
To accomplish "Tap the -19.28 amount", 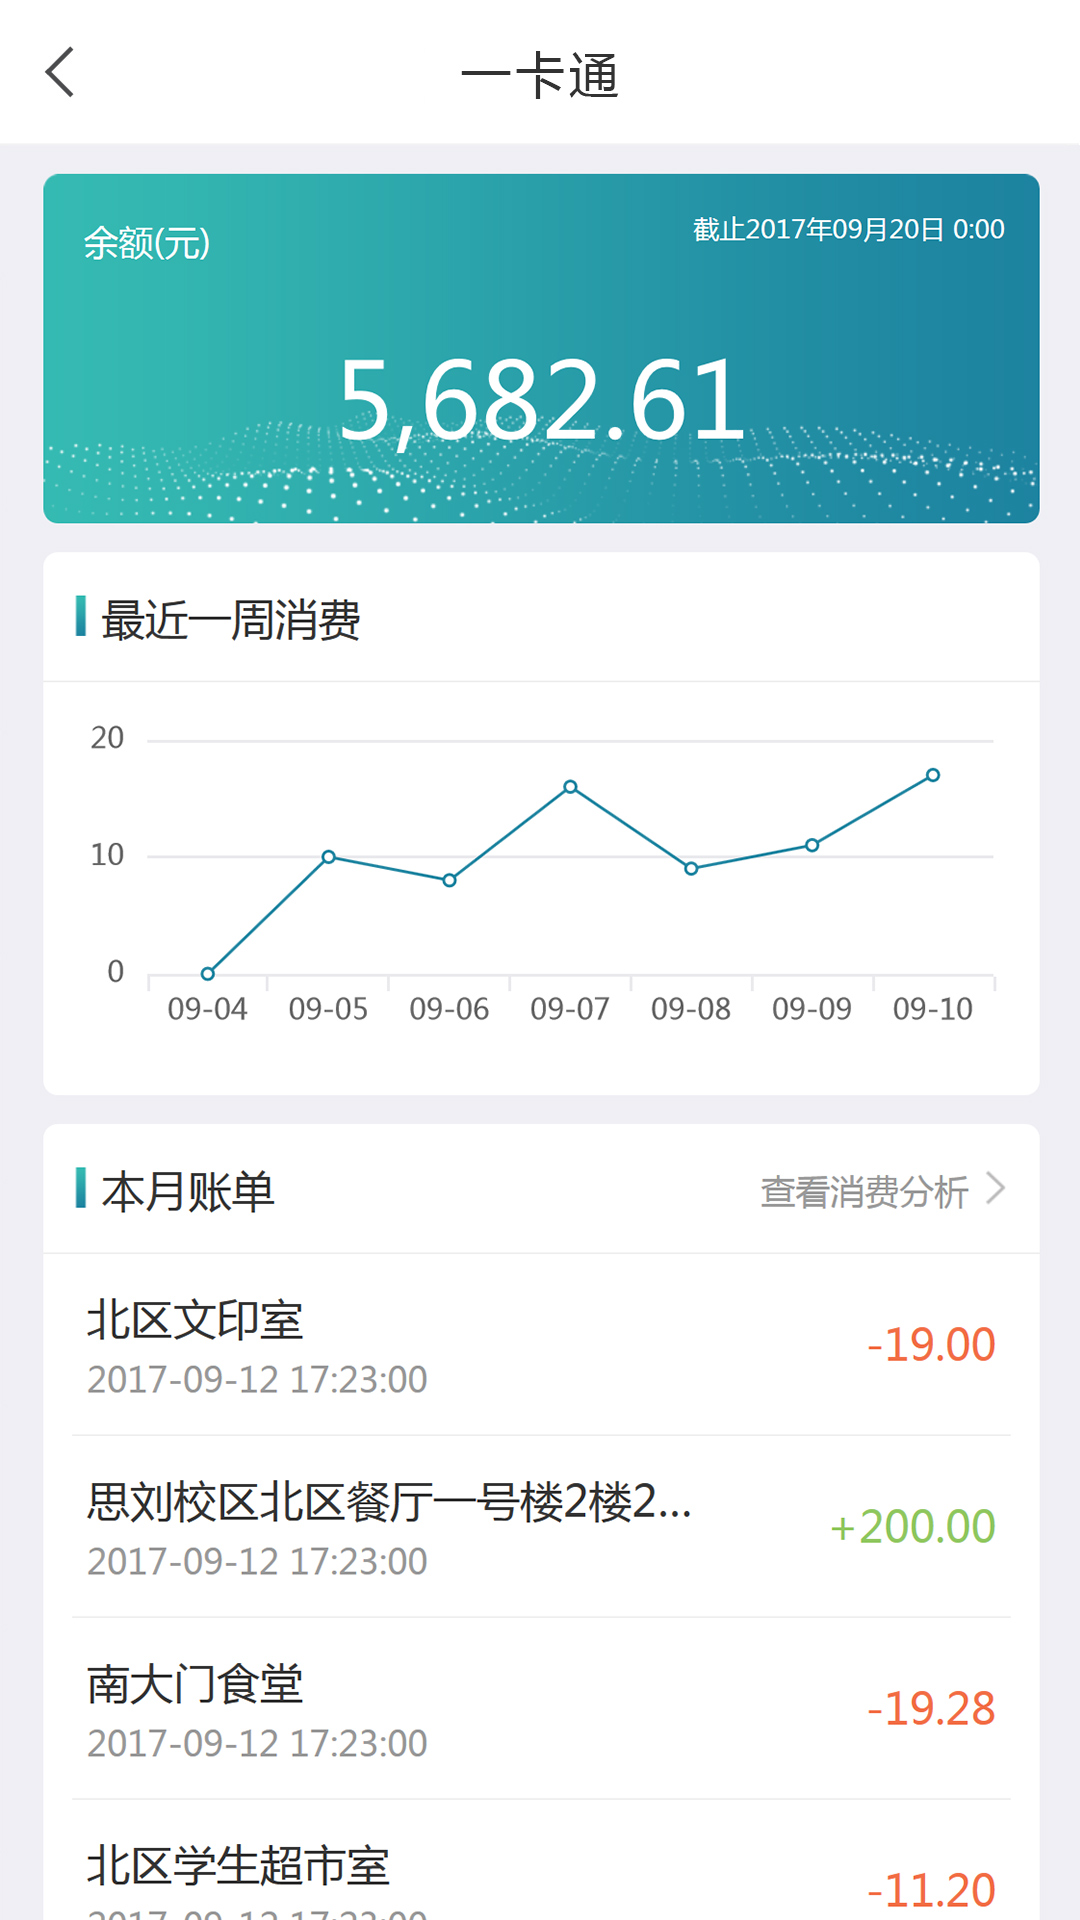I will pyautogui.click(x=931, y=1709).
